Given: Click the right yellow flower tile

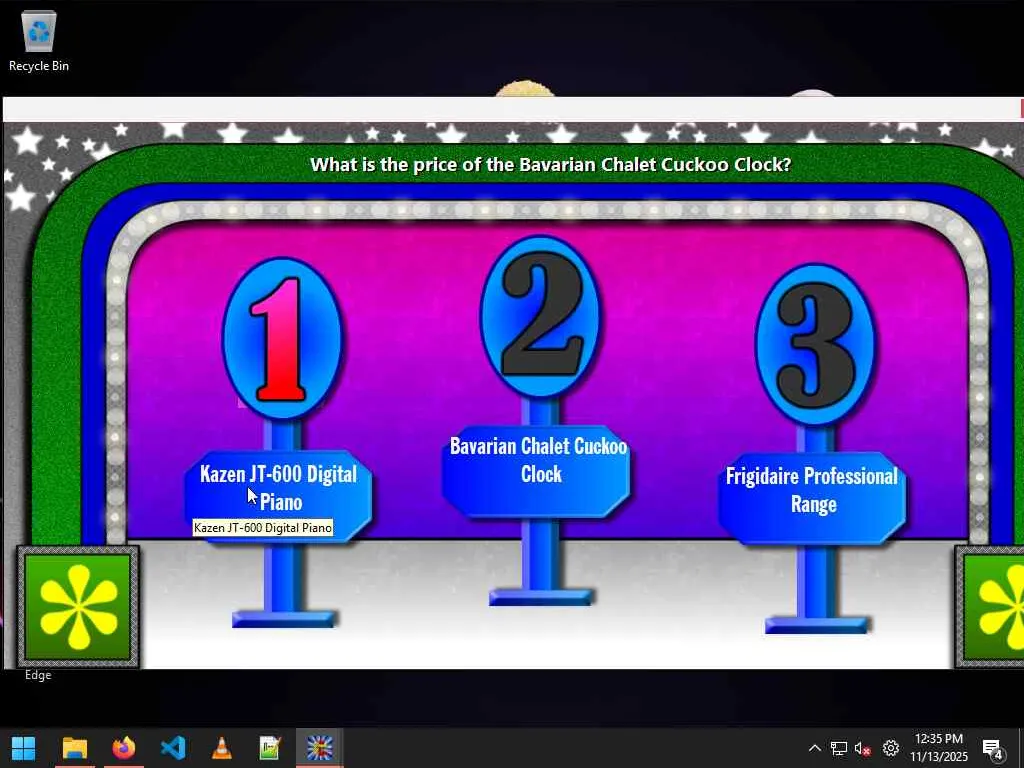Looking at the screenshot, I should 990,607.
